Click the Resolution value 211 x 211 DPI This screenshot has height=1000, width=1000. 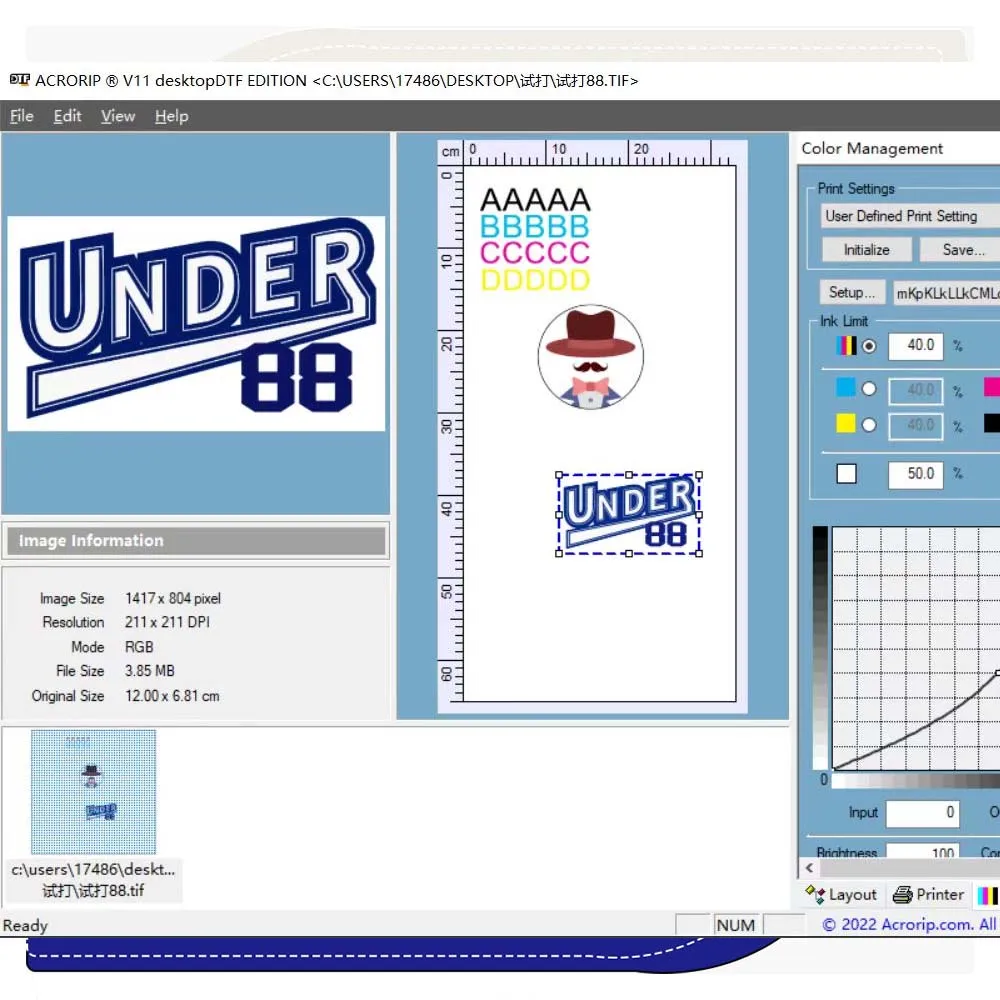coord(167,622)
